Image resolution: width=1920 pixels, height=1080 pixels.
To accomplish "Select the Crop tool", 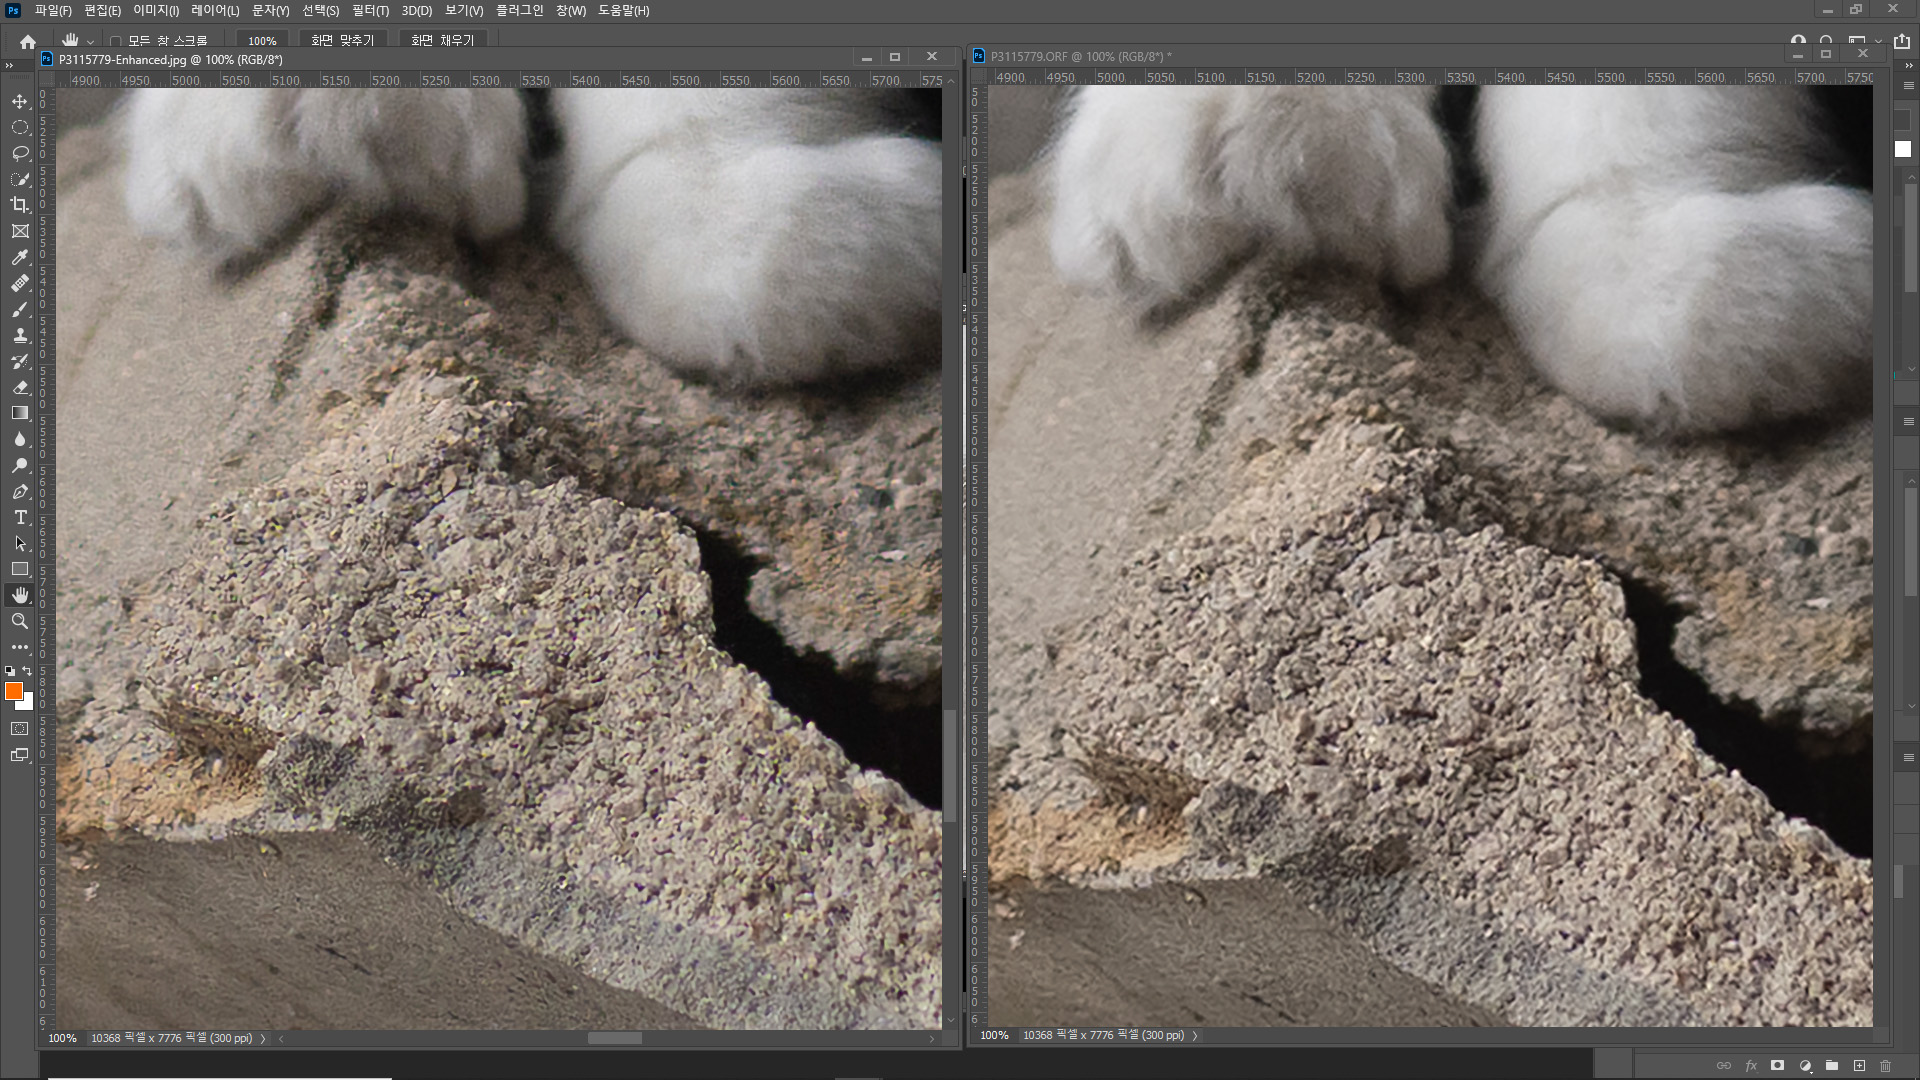I will 19,205.
